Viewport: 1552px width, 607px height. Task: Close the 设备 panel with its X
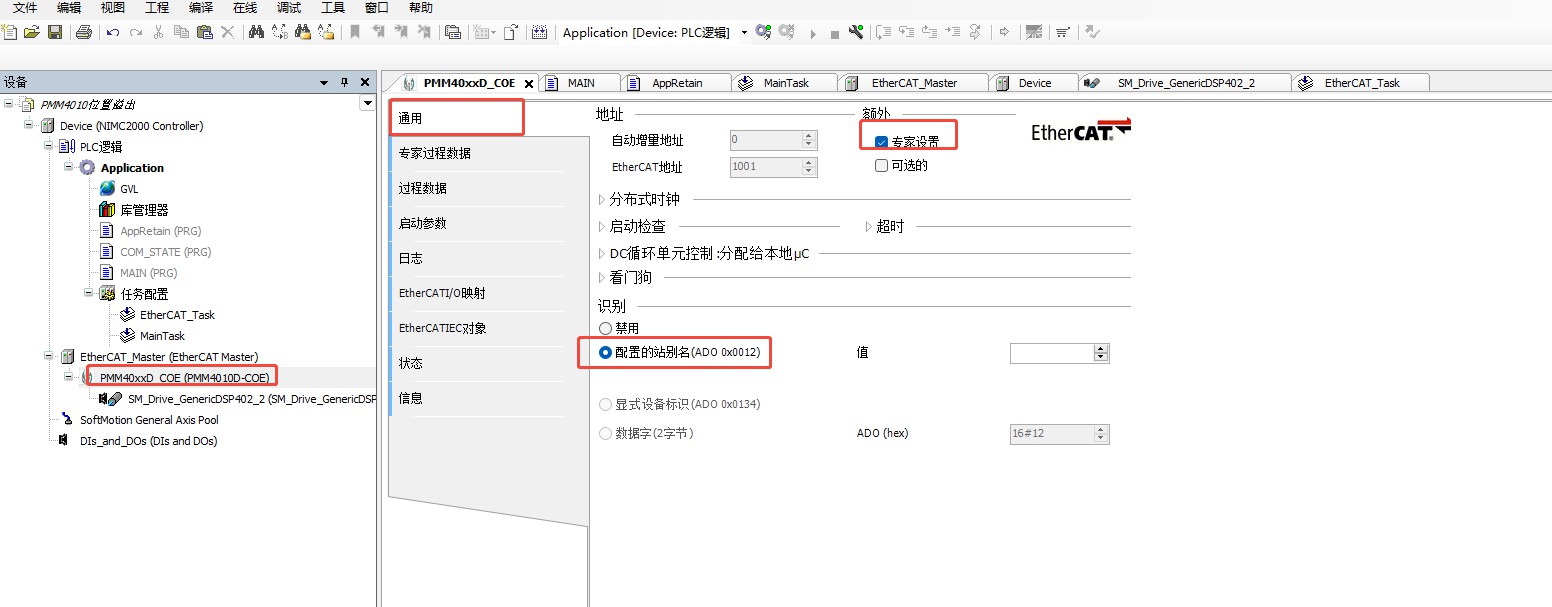point(365,82)
